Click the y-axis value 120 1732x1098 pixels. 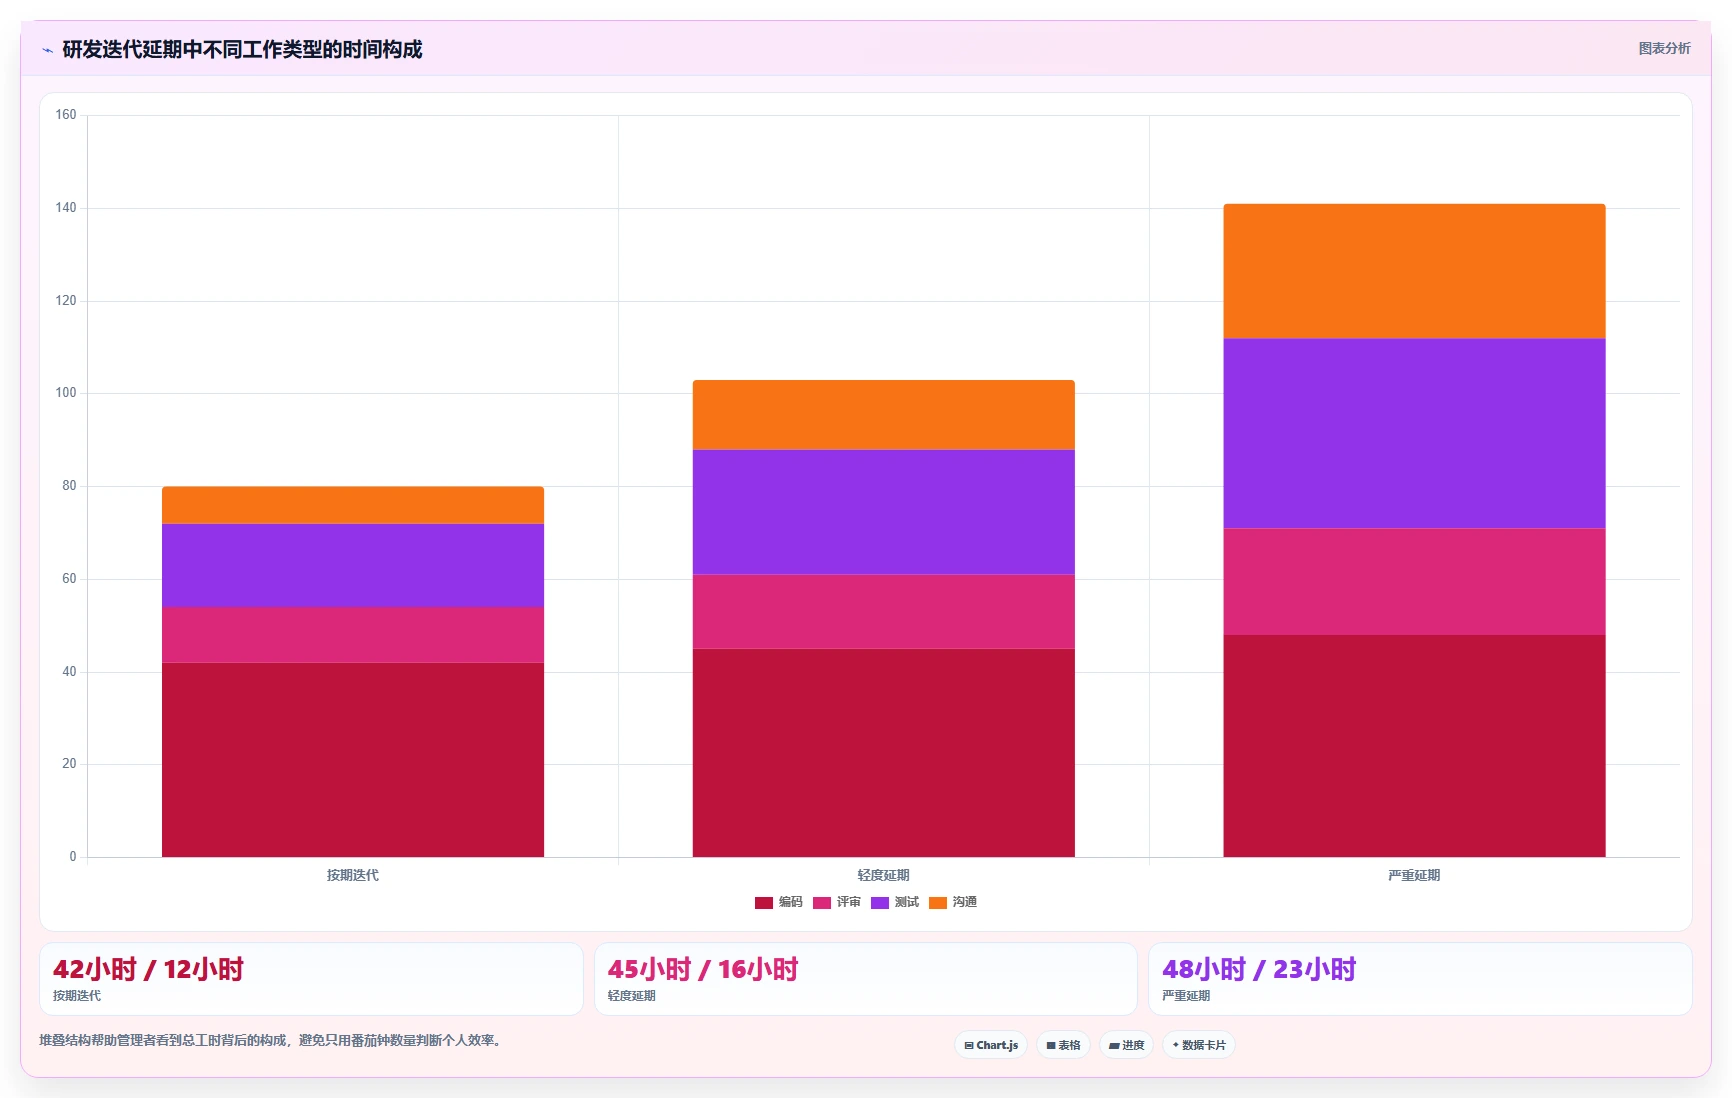click(66, 301)
